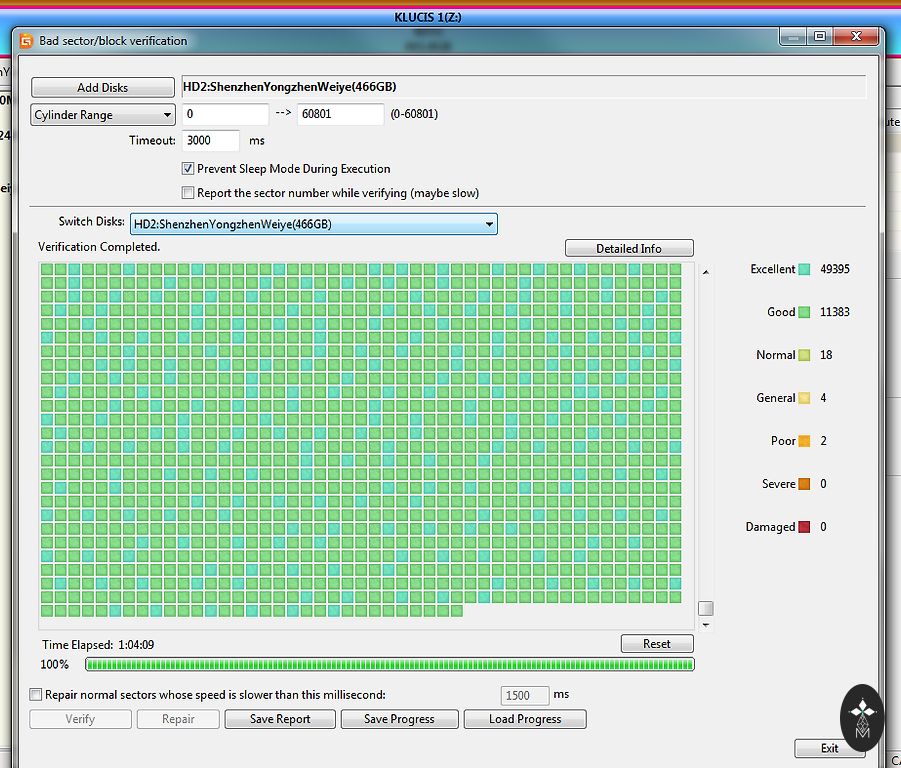This screenshot has width=901, height=768.
Task: Click the Excellent legend color square
Action: 804,269
